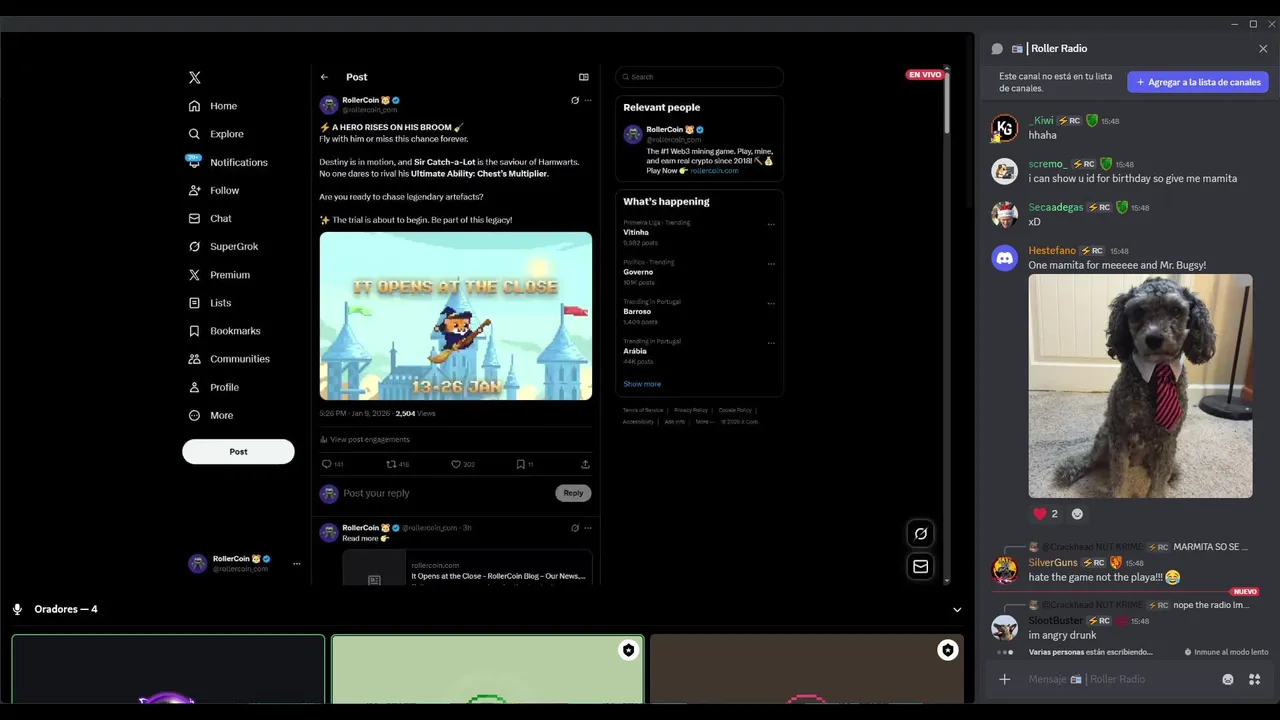1280x720 pixels.
Task: Click the plus attach button in message bar
Action: tap(1005, 680)
